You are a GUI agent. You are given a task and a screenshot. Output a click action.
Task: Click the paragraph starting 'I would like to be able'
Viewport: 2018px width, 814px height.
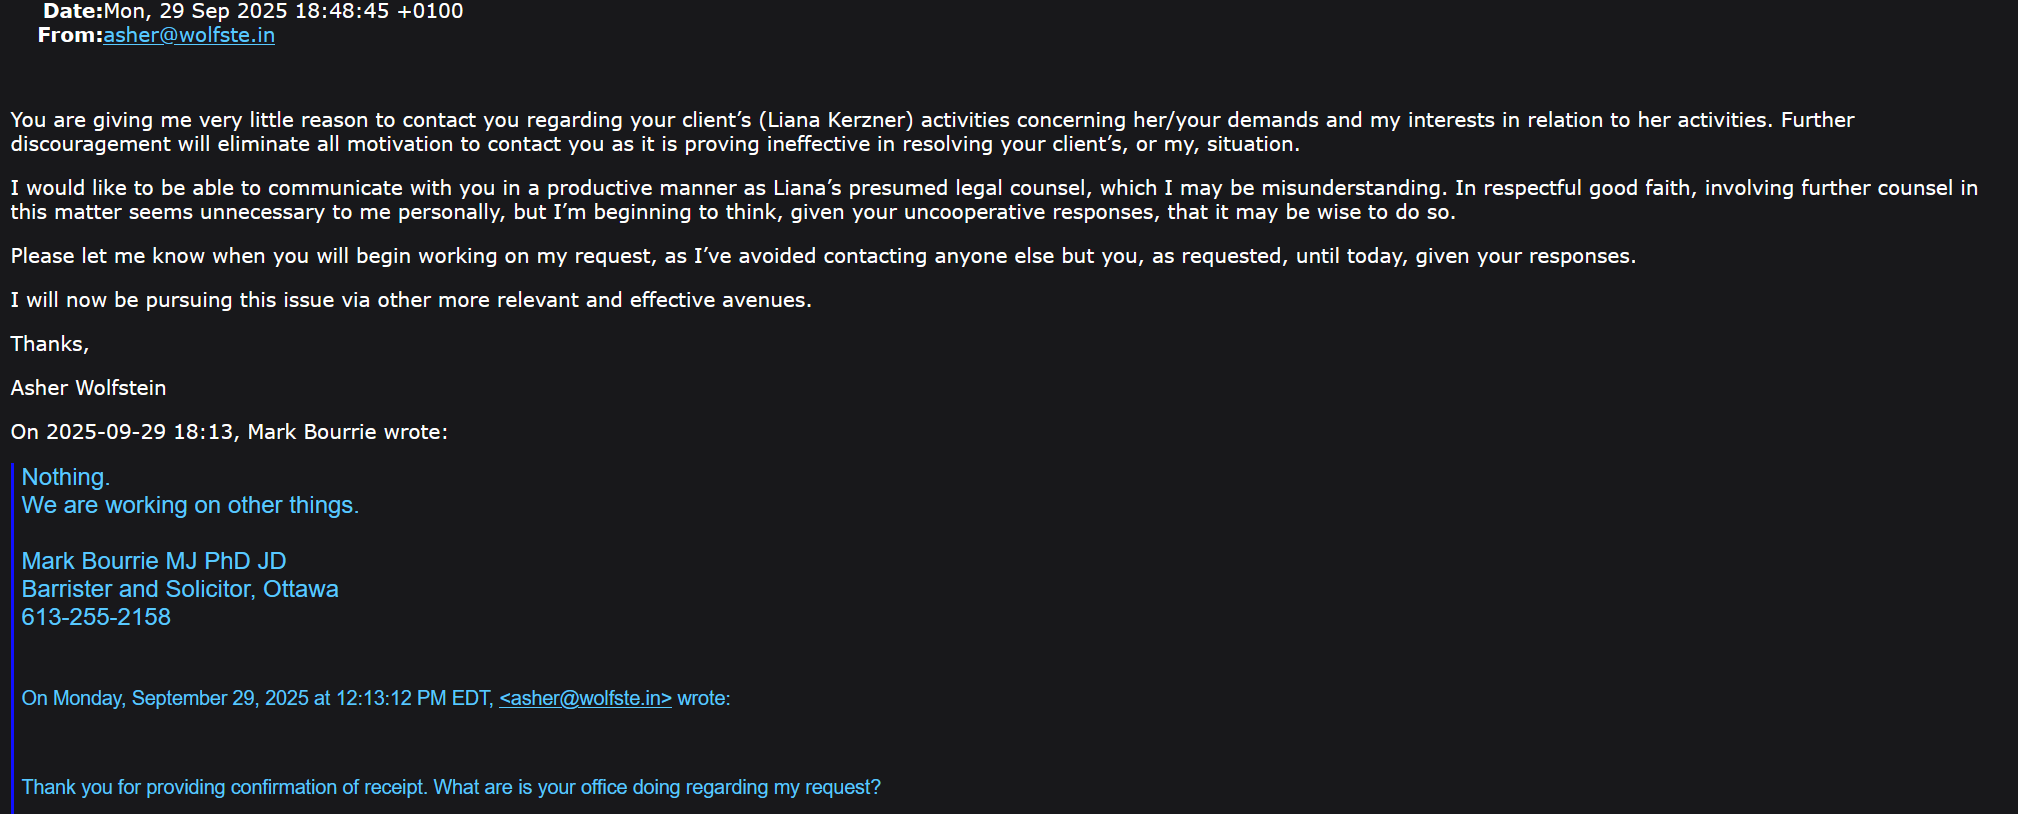click(994, 200)
